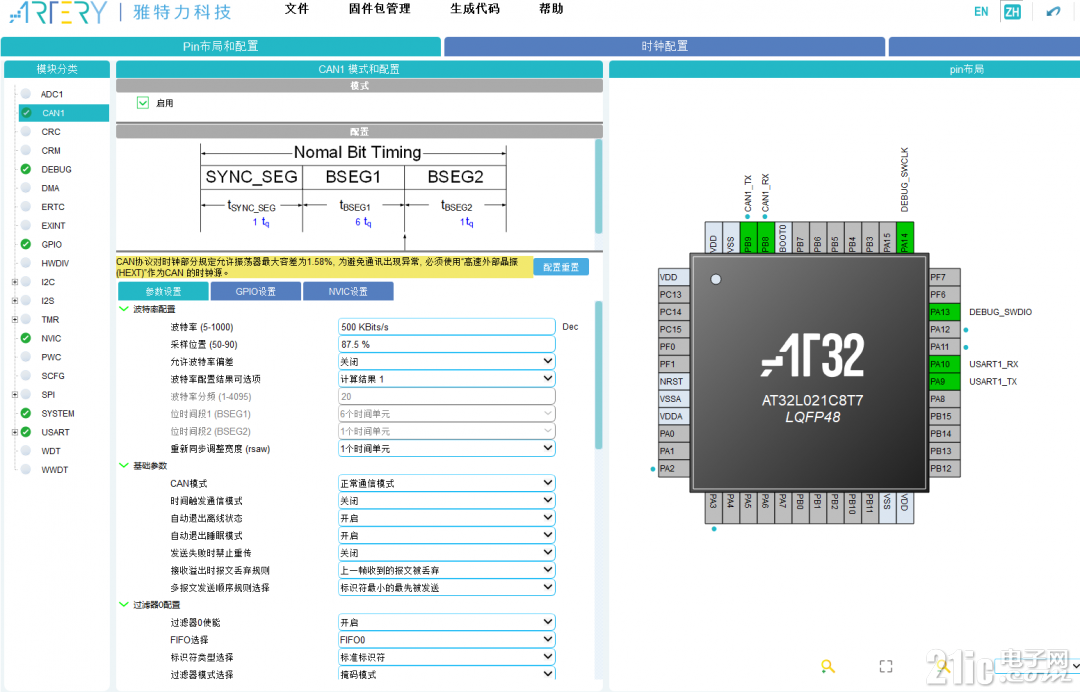Click the BOOT0 pin on the chip
The height and width of the screenshot is (692, 1080).
(x=782, y=238)
